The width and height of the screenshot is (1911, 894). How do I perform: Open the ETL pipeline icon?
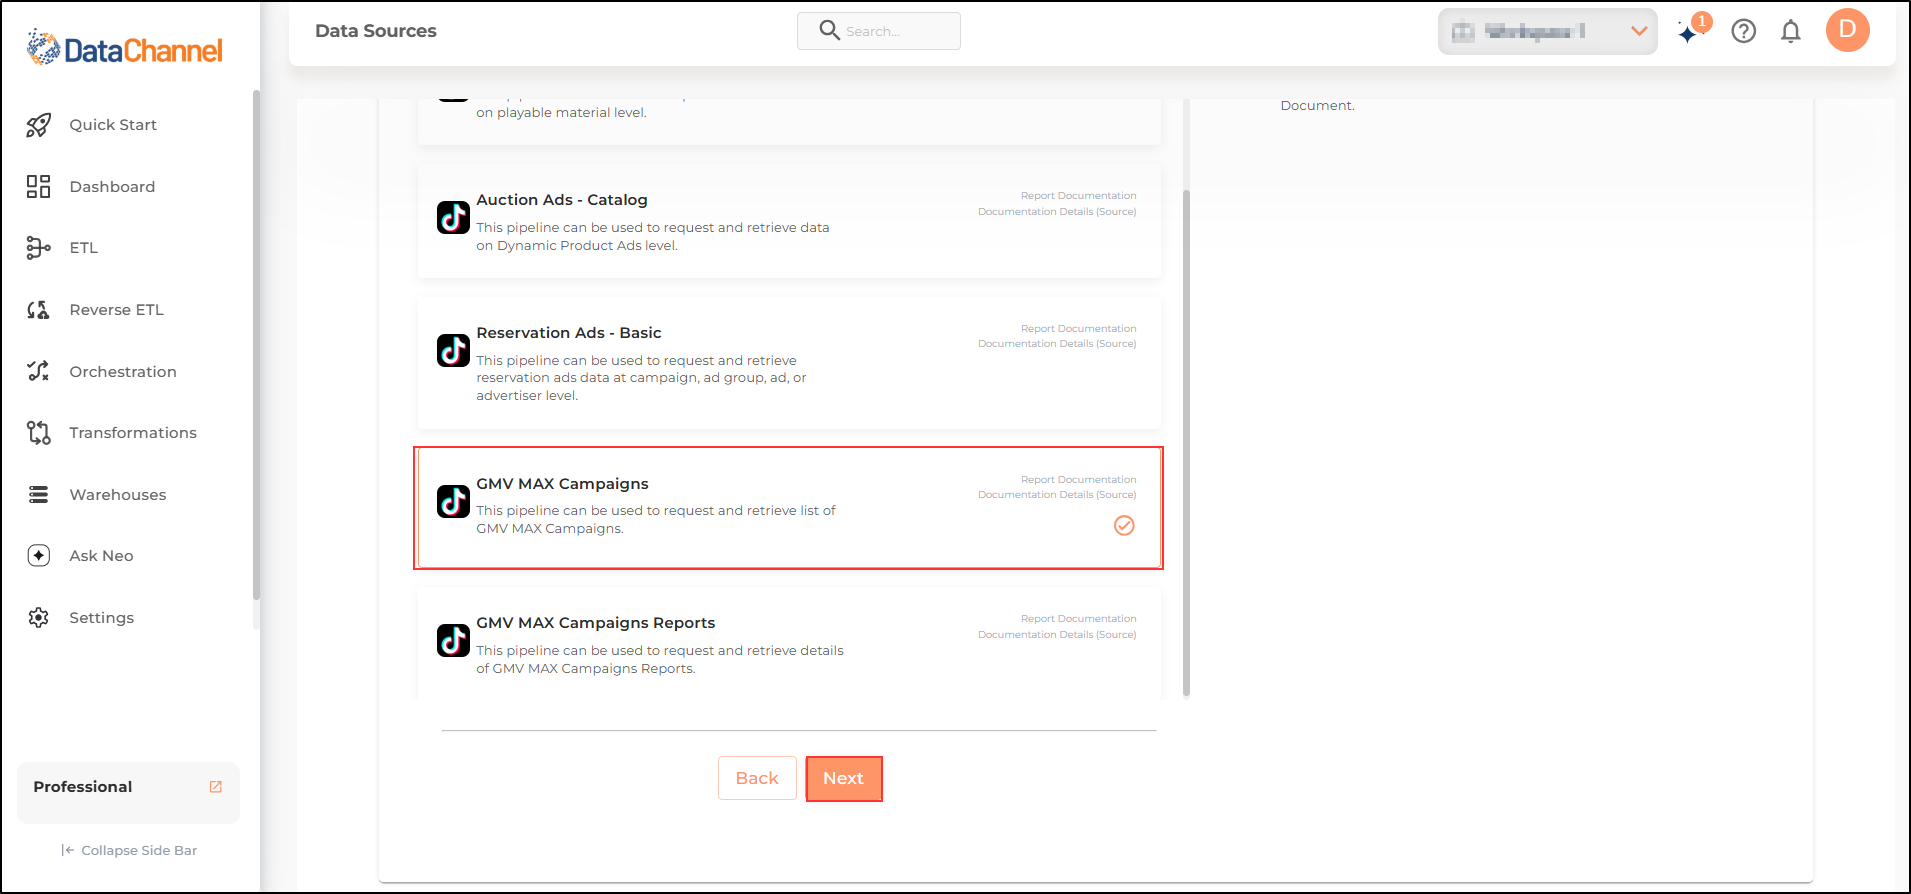[38, 248]
